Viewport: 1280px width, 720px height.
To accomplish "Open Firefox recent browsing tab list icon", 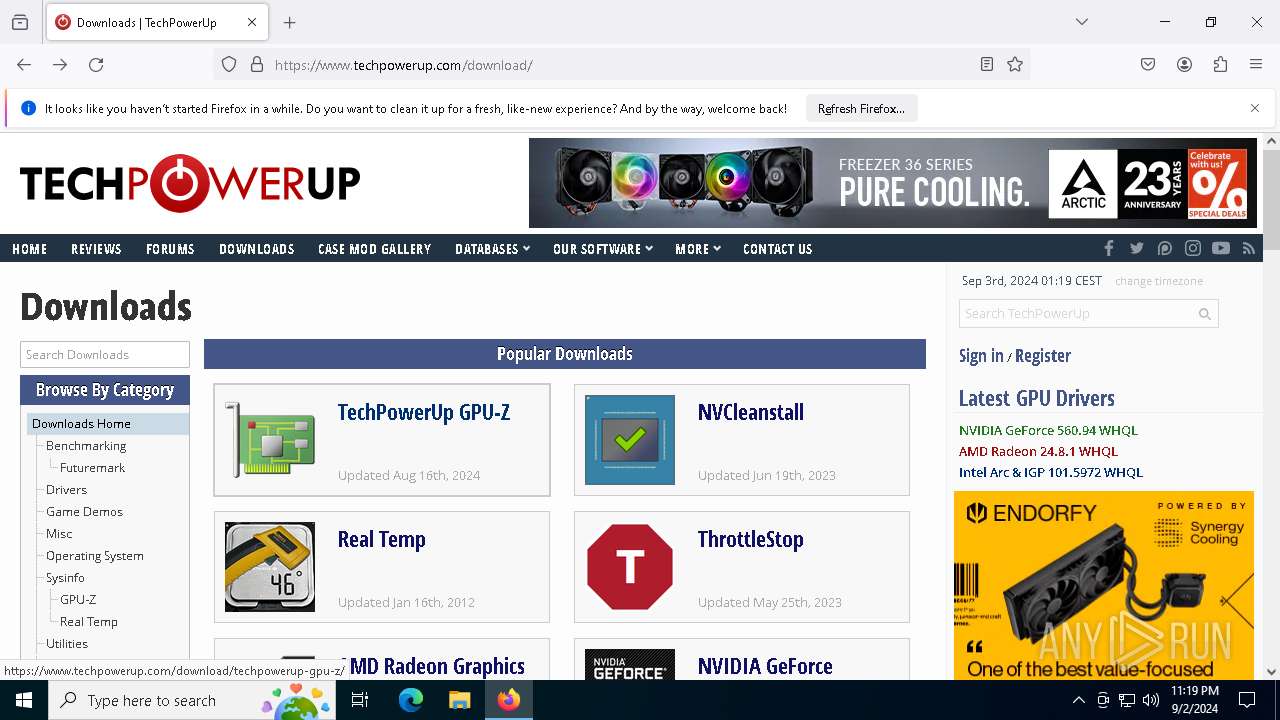I will [x=20, y=22].
